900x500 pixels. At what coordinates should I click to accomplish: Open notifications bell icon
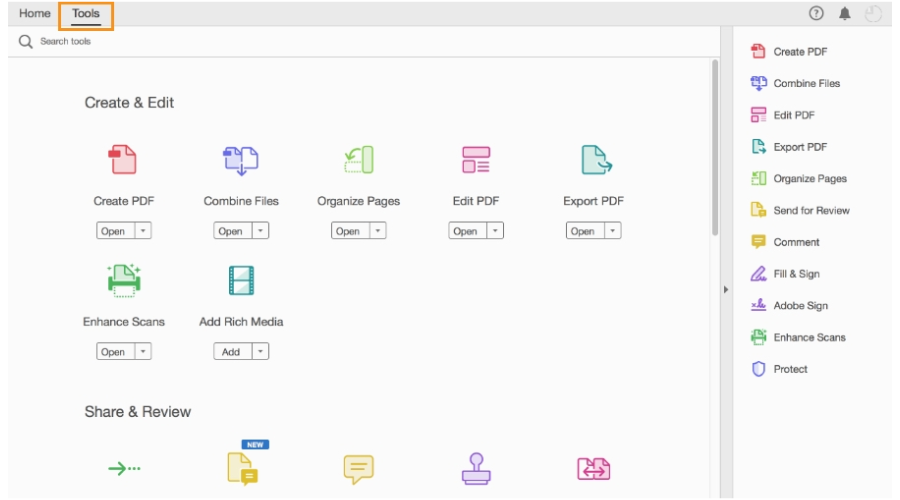tap(844, 13)
